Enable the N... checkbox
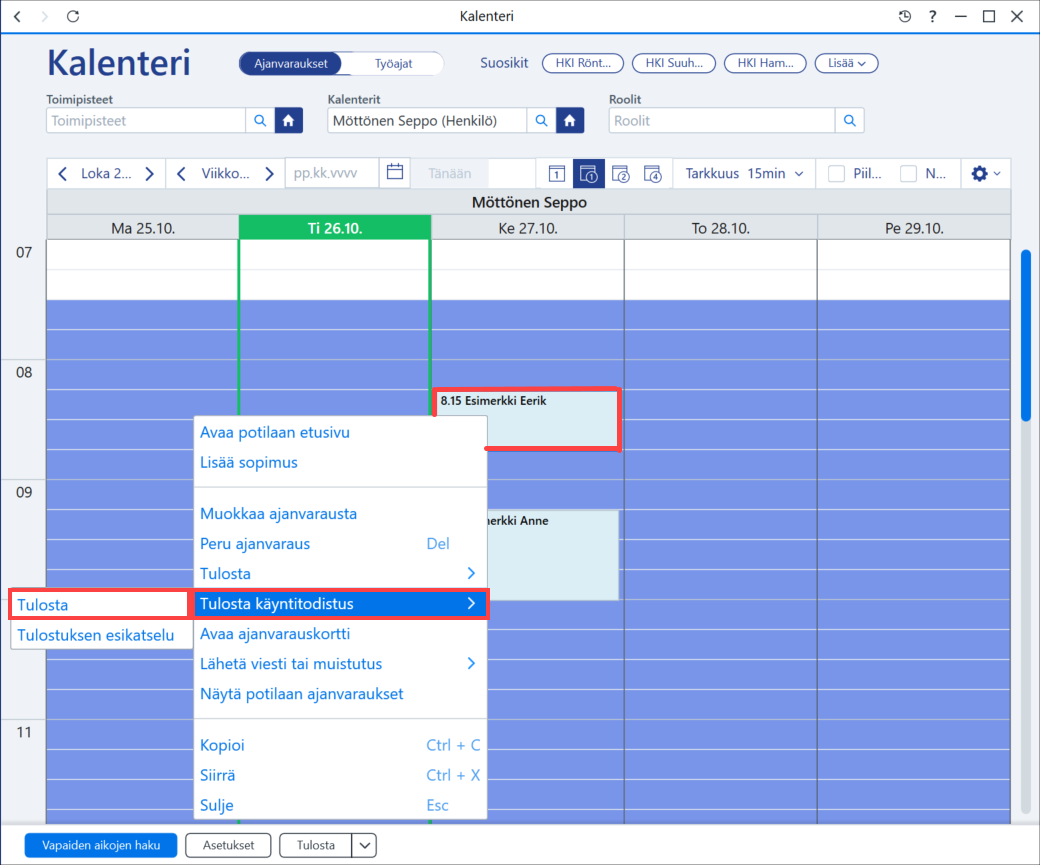Screen dimensions: 1040x865 [x=908, y=174]
